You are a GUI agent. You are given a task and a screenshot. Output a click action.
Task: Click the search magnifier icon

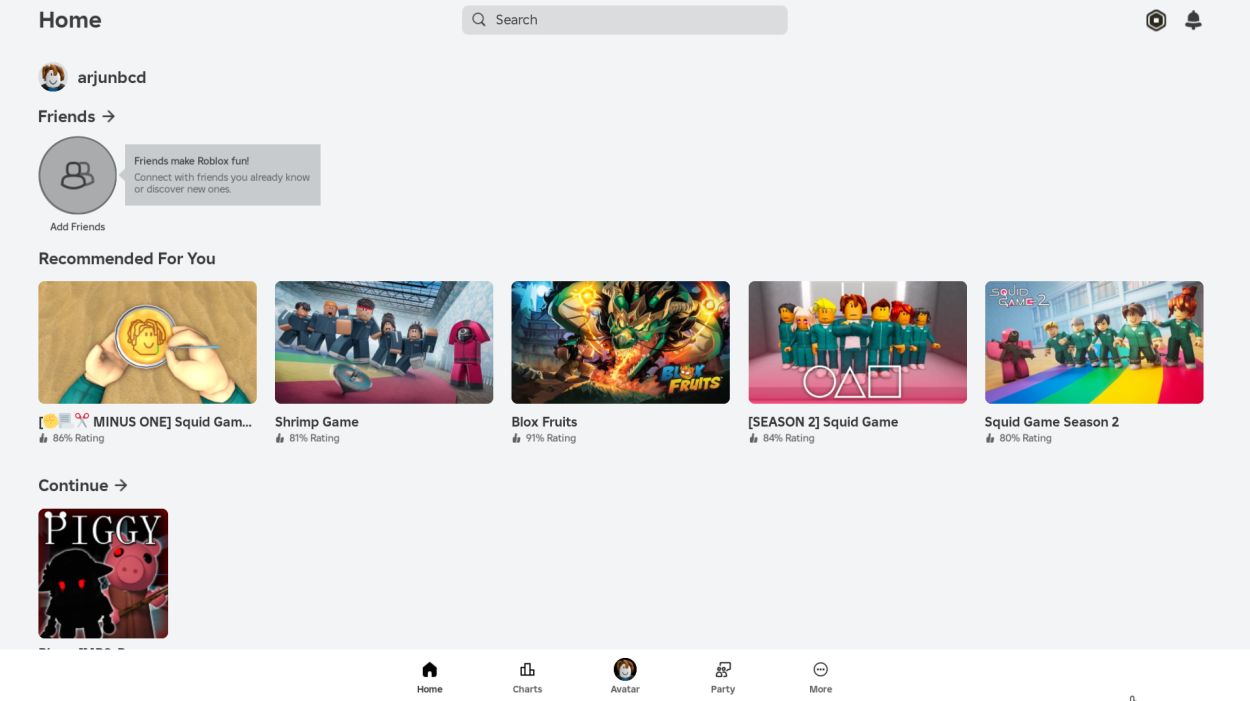(x=478, y=20)
